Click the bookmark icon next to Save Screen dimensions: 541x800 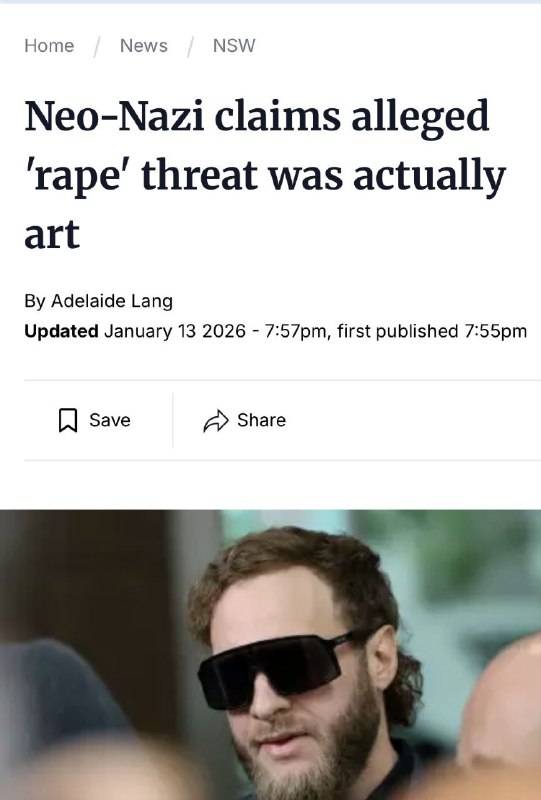pos(68,420)
